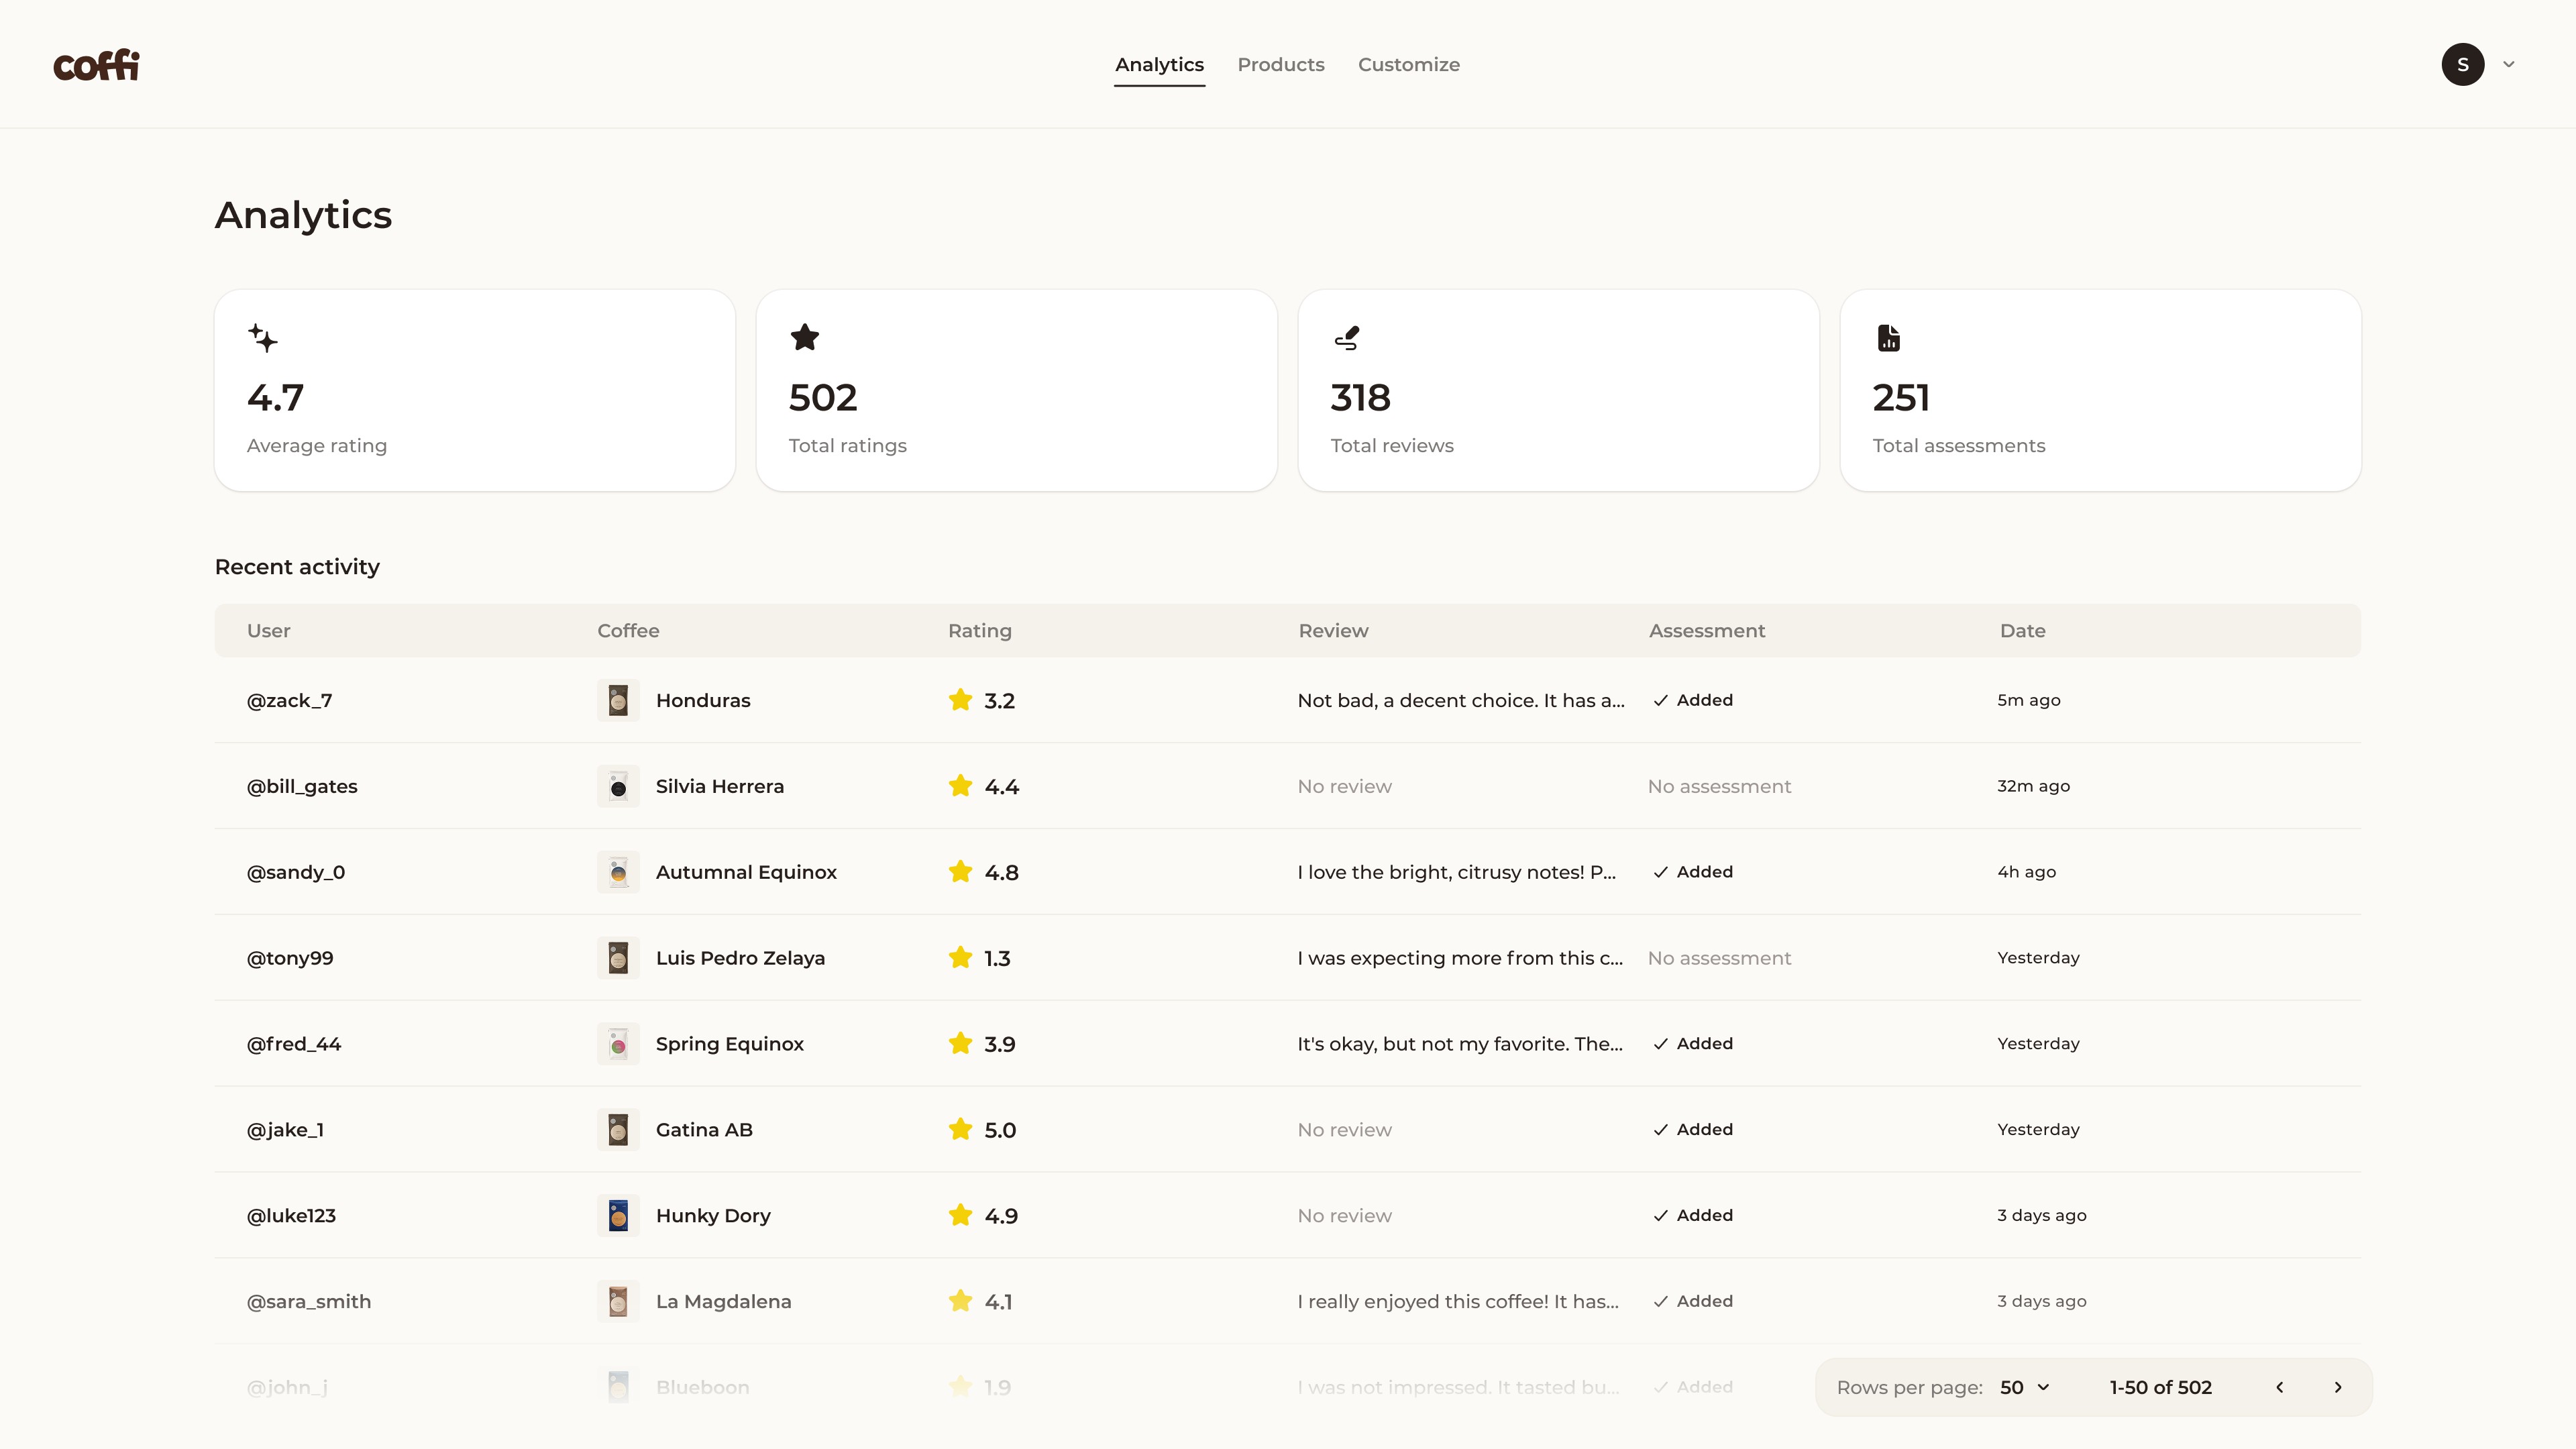The height and width of the screenshot is (1449, 2576).
Task: Switch to the Products tab
Action: 1280,65
